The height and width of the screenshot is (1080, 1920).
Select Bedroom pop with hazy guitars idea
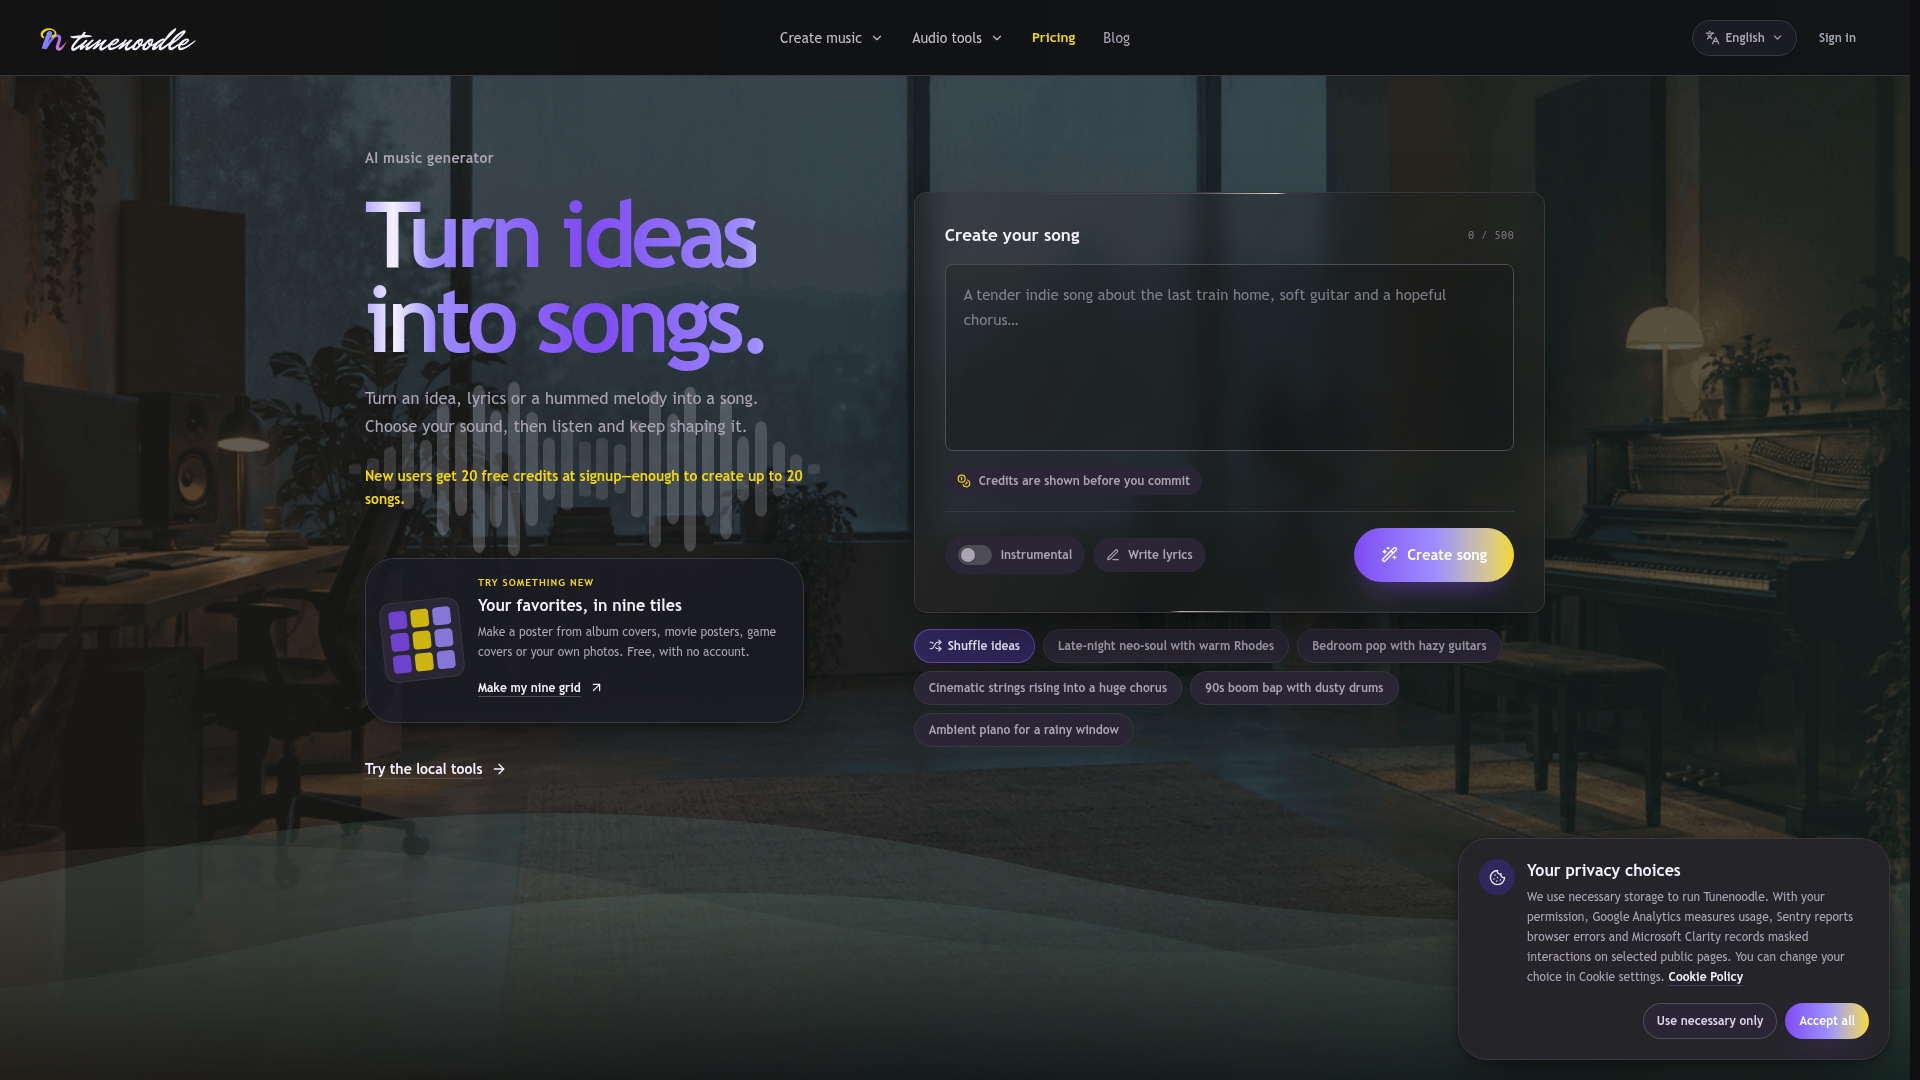[x=1398, y=646]
